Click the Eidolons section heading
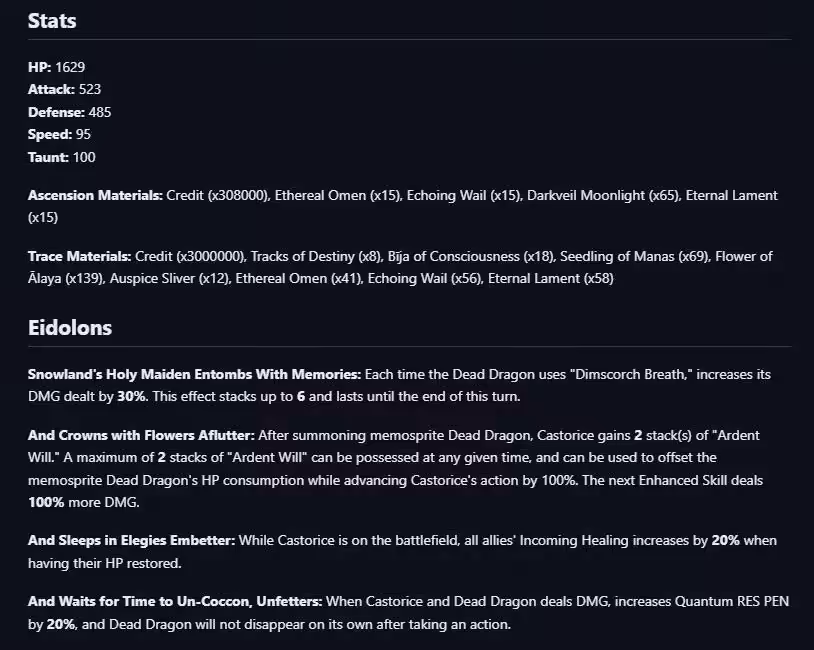Image resolution: width=814 pixels, height=650 pixels. 70,328
